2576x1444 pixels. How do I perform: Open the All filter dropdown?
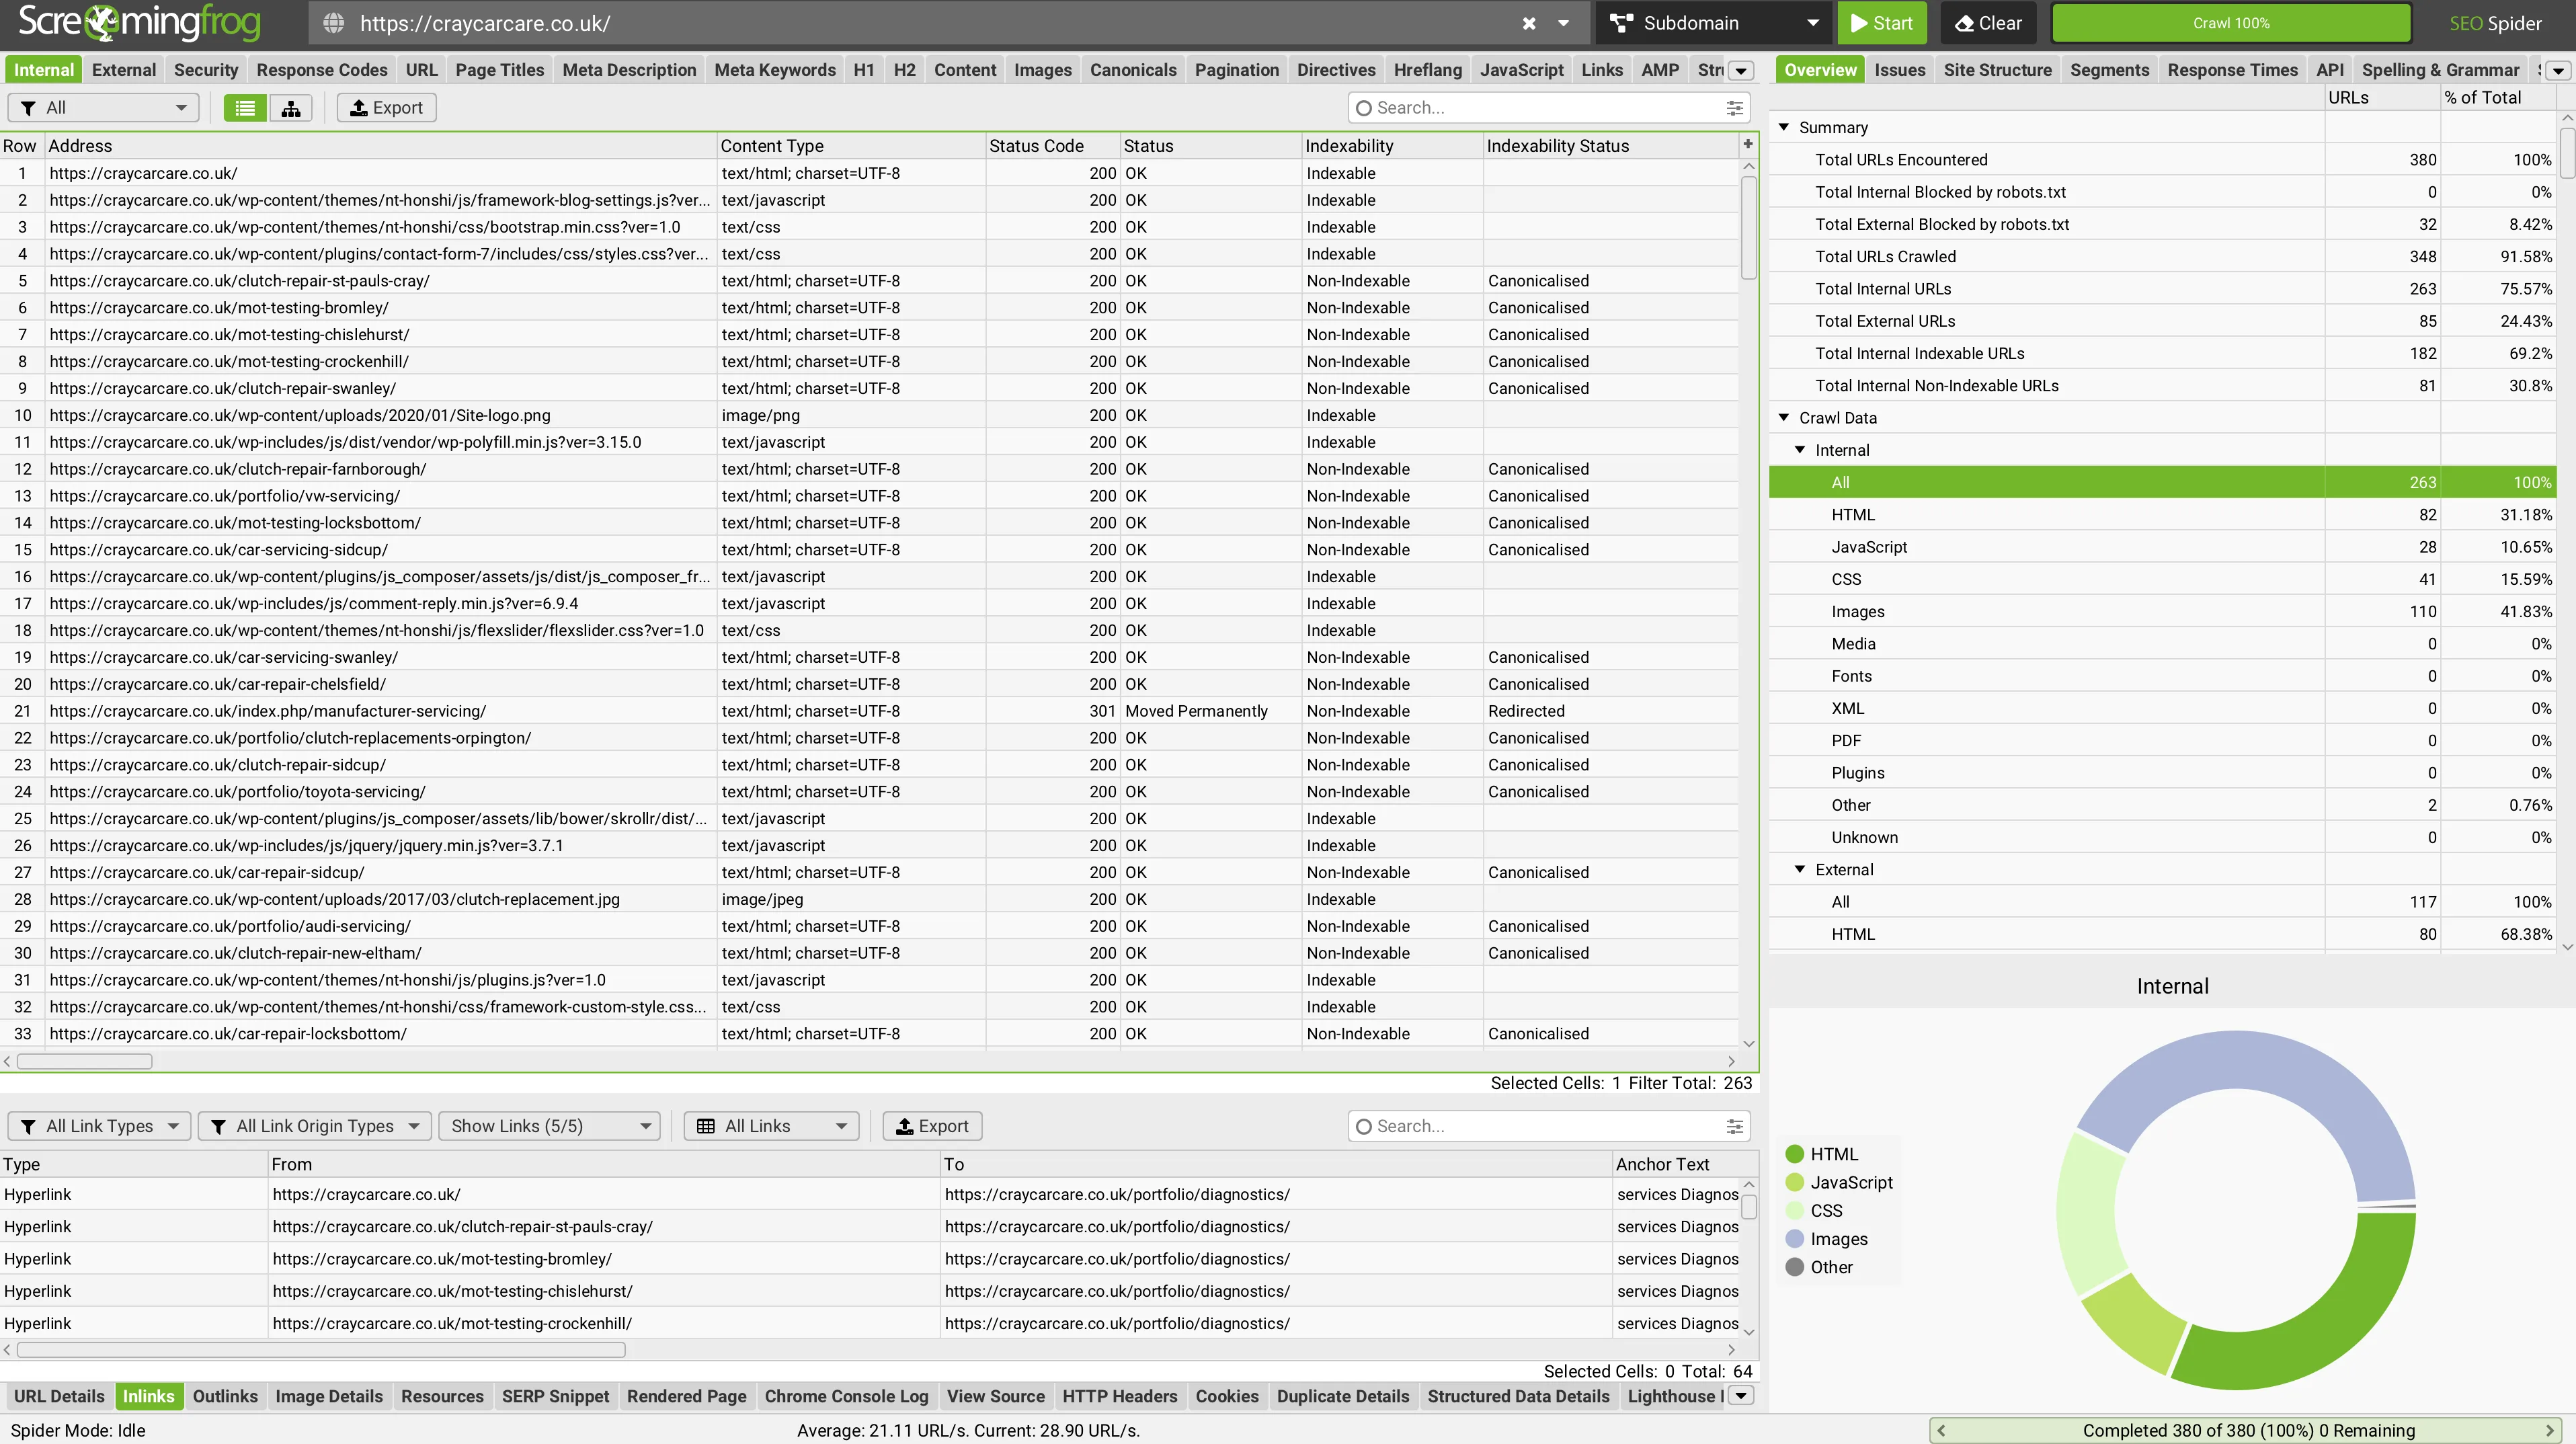(104, 108)
